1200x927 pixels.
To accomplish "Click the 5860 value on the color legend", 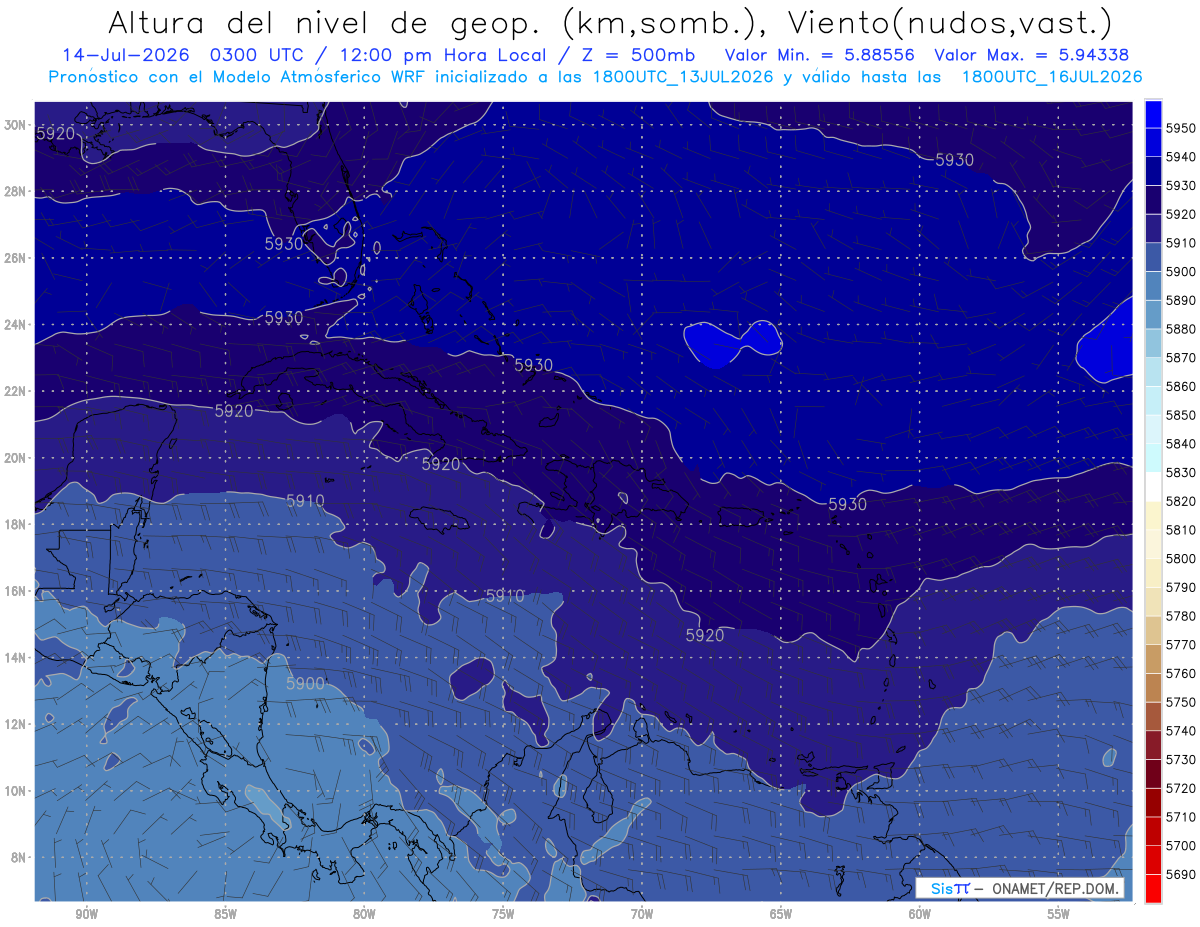I will click(1180, 386).
